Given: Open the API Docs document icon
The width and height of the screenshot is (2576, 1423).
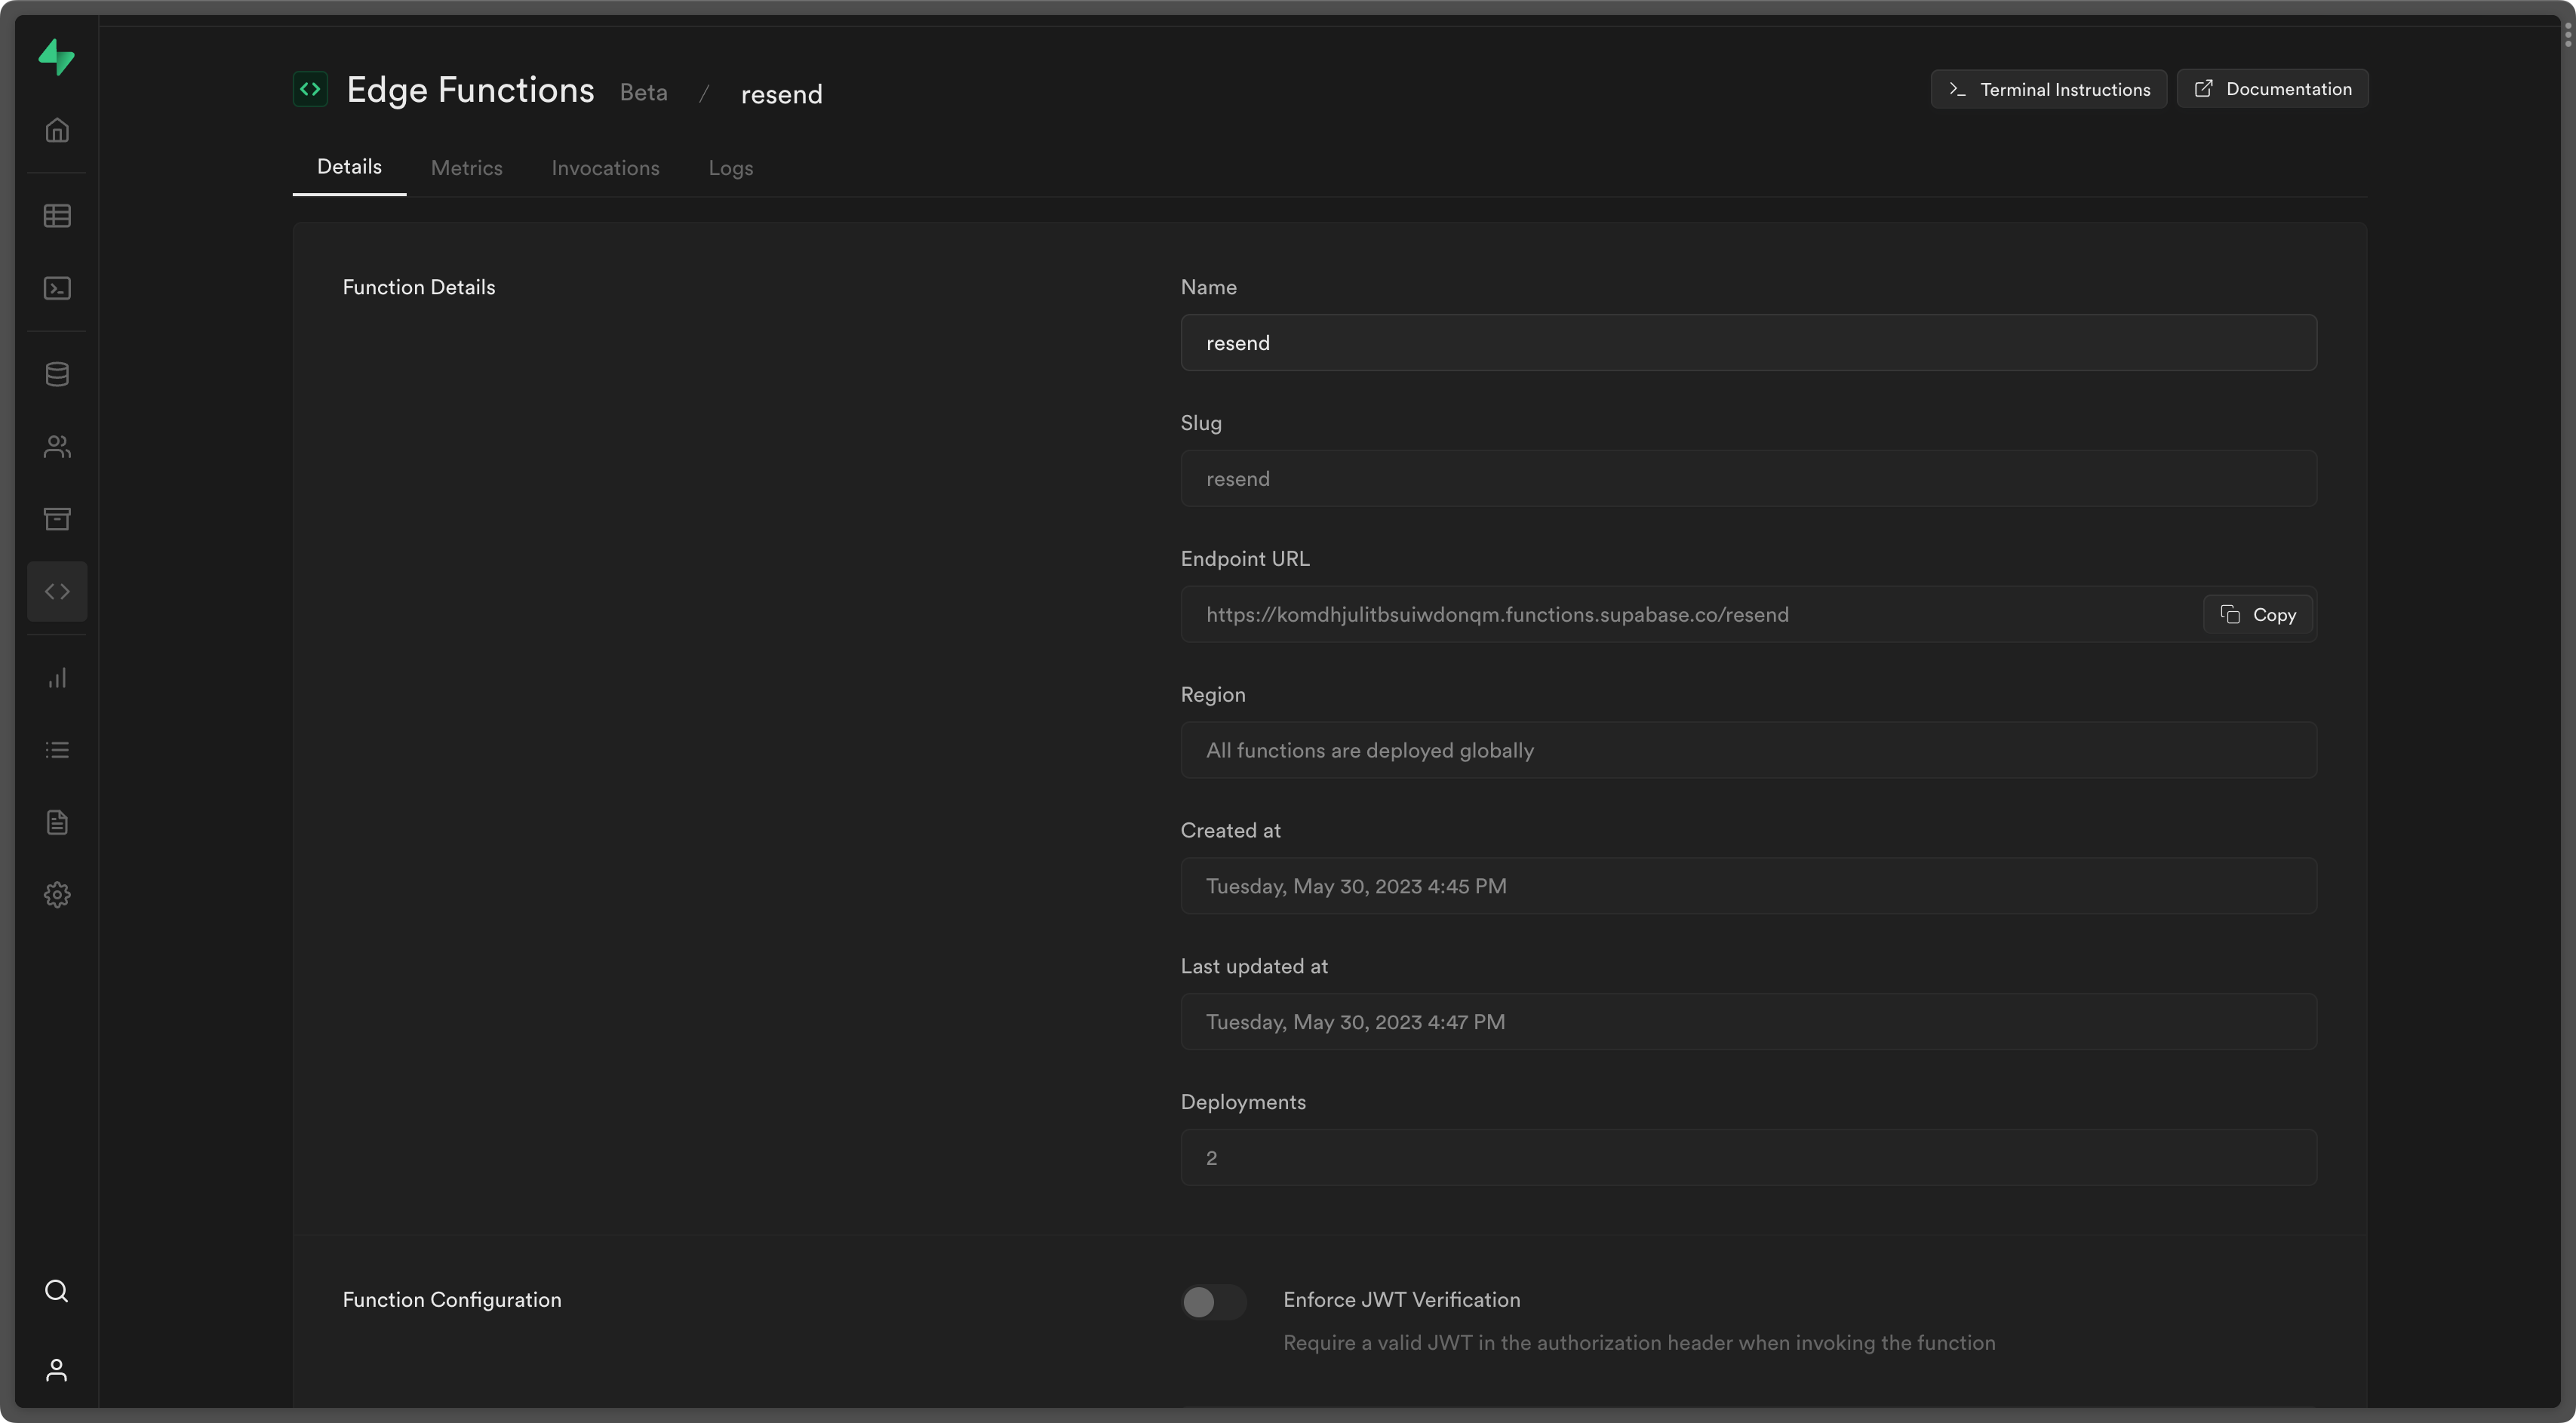Looking at the screenshot, I should tap(57, 822).
